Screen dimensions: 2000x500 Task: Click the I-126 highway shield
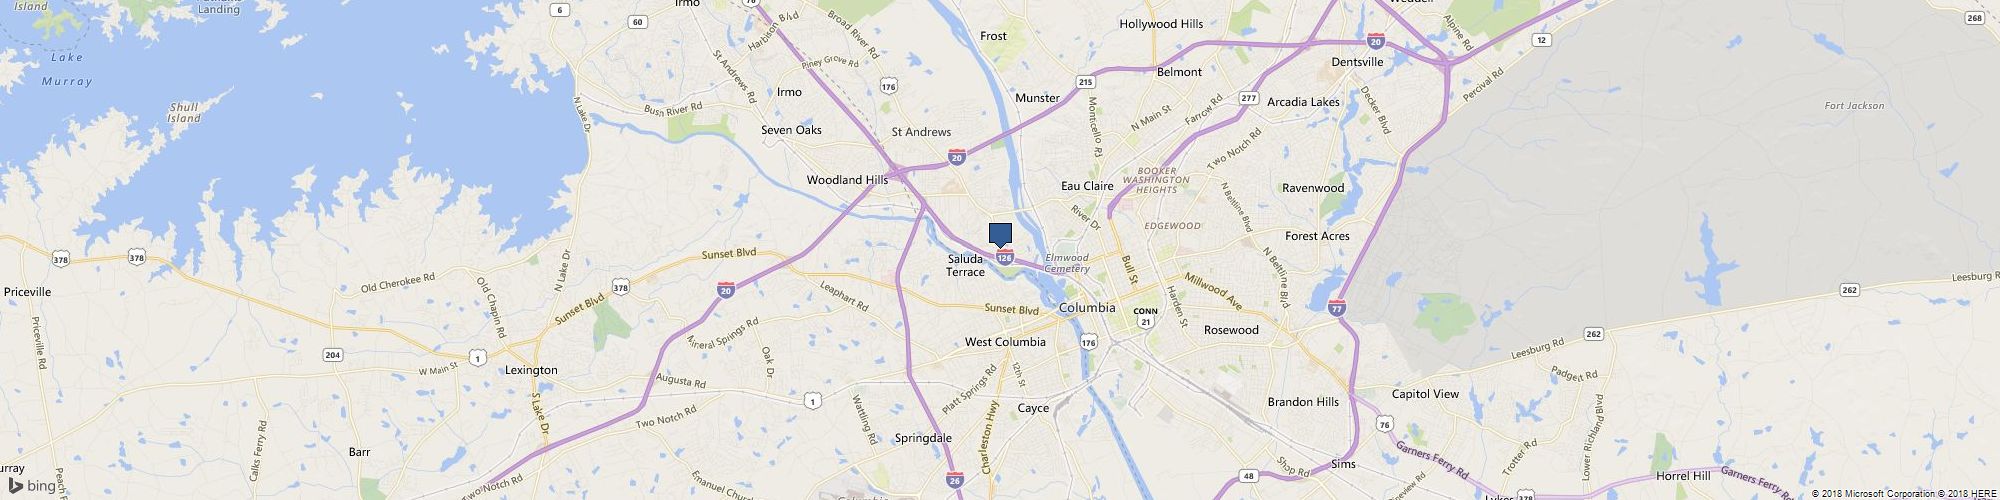click(x=1005, y=257)
